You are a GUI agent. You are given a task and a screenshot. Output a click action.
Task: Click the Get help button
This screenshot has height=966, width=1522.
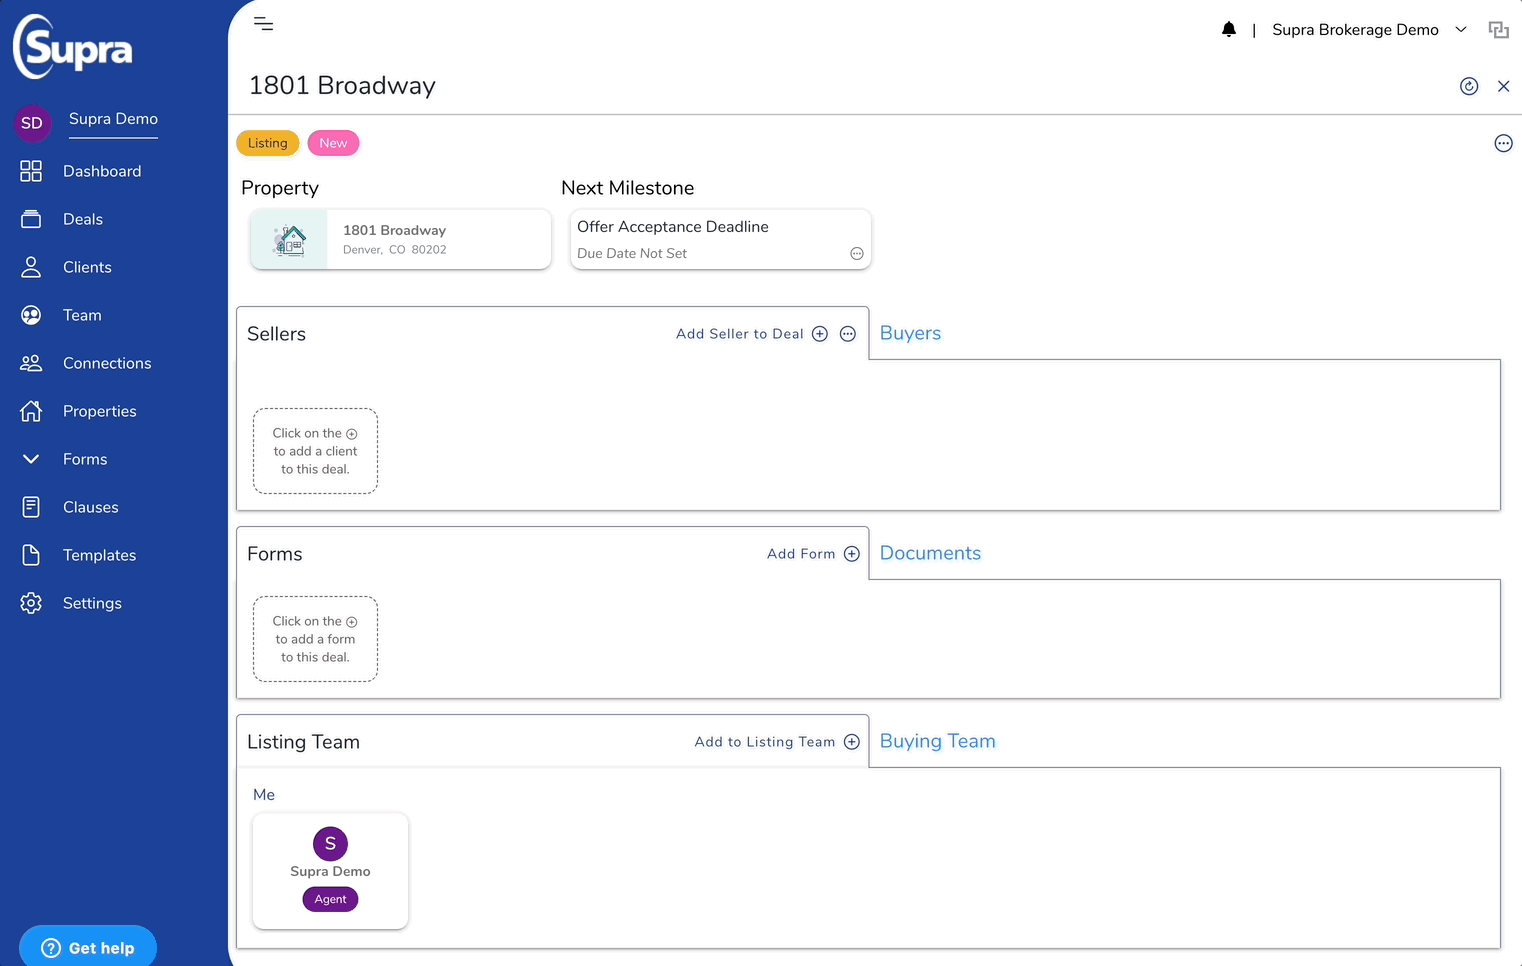tap(87, 946)
